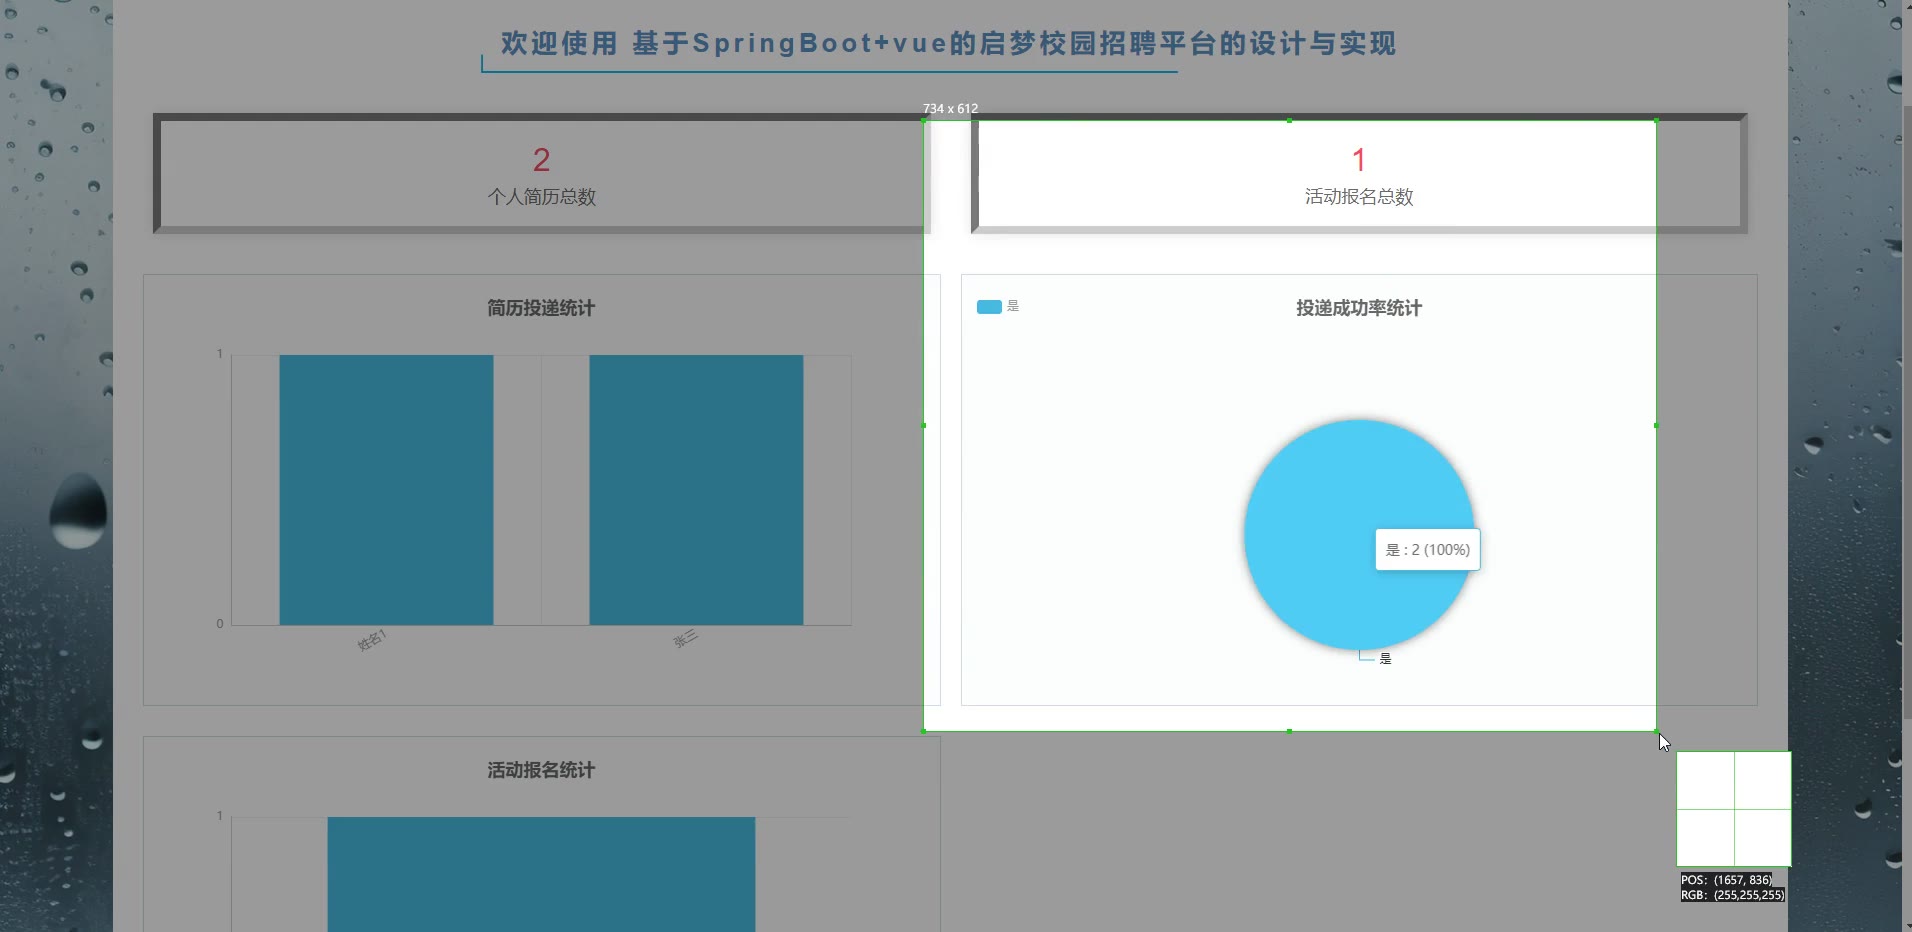
Task: Click the 活动报名总数 label
Action: (1359, 197)
